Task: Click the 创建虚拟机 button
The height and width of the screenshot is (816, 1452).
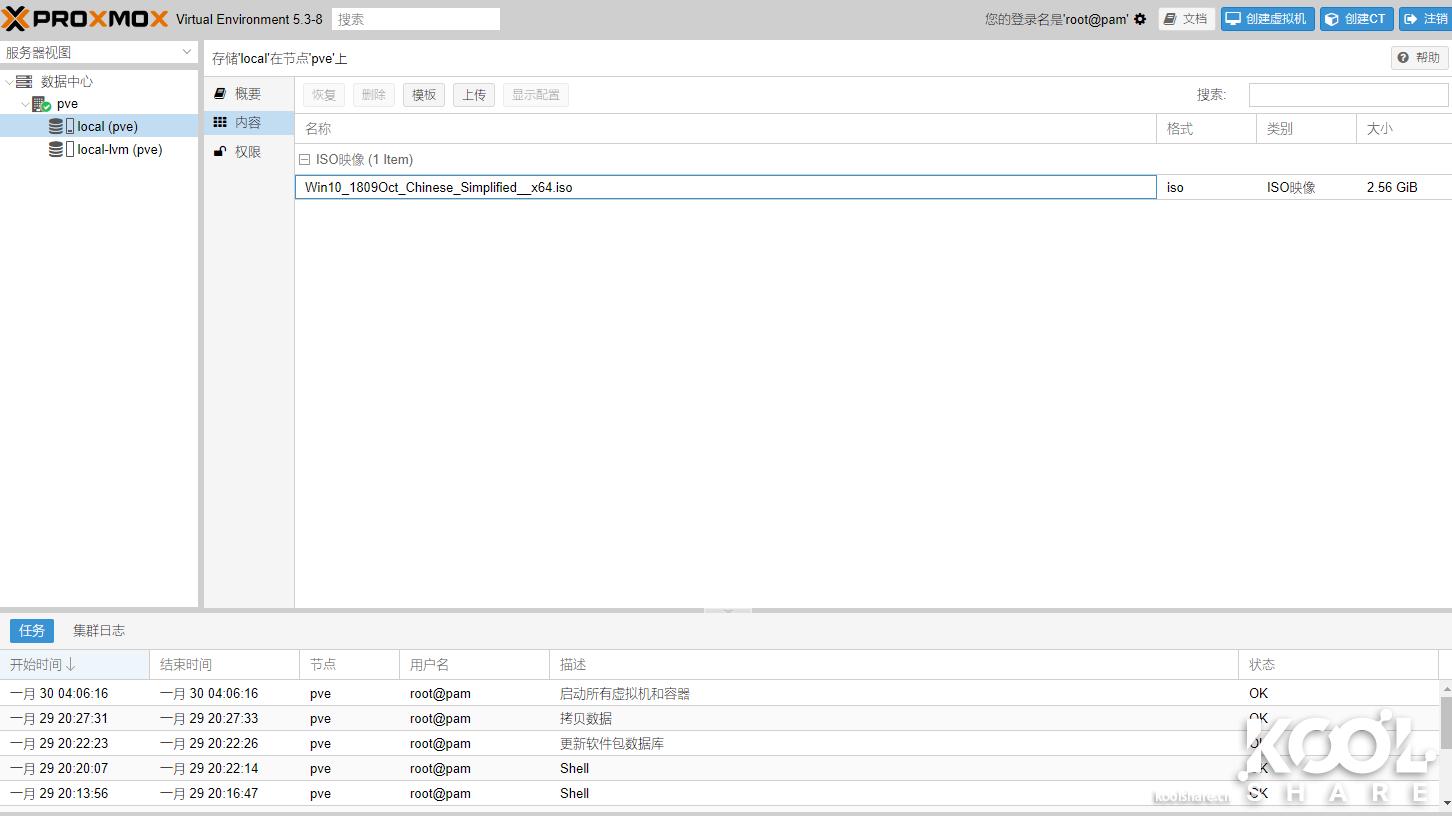Action: point(1266,19)
